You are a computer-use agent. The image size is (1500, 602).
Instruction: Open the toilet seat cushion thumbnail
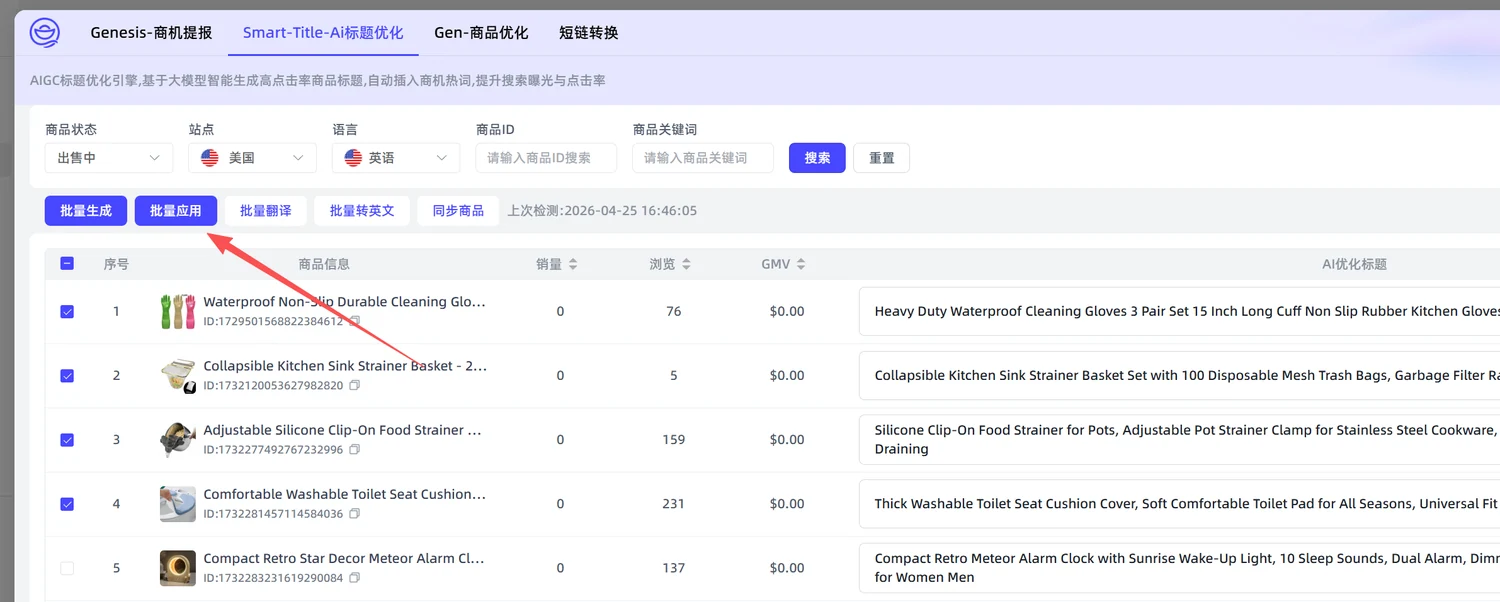[178, 503]
